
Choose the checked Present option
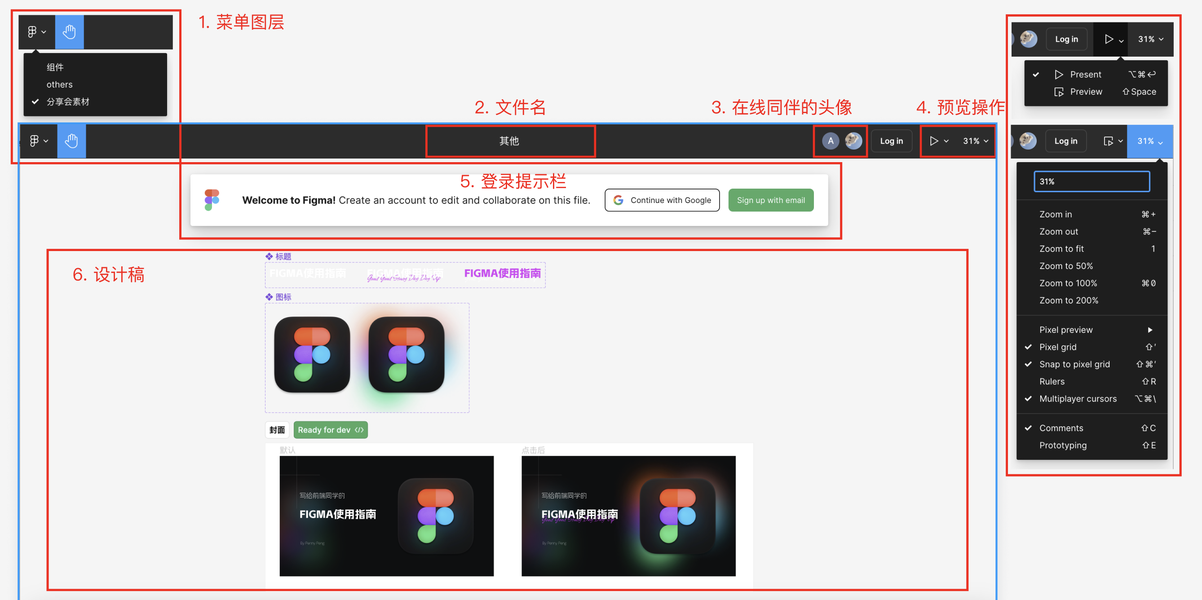click(1095, 74)
